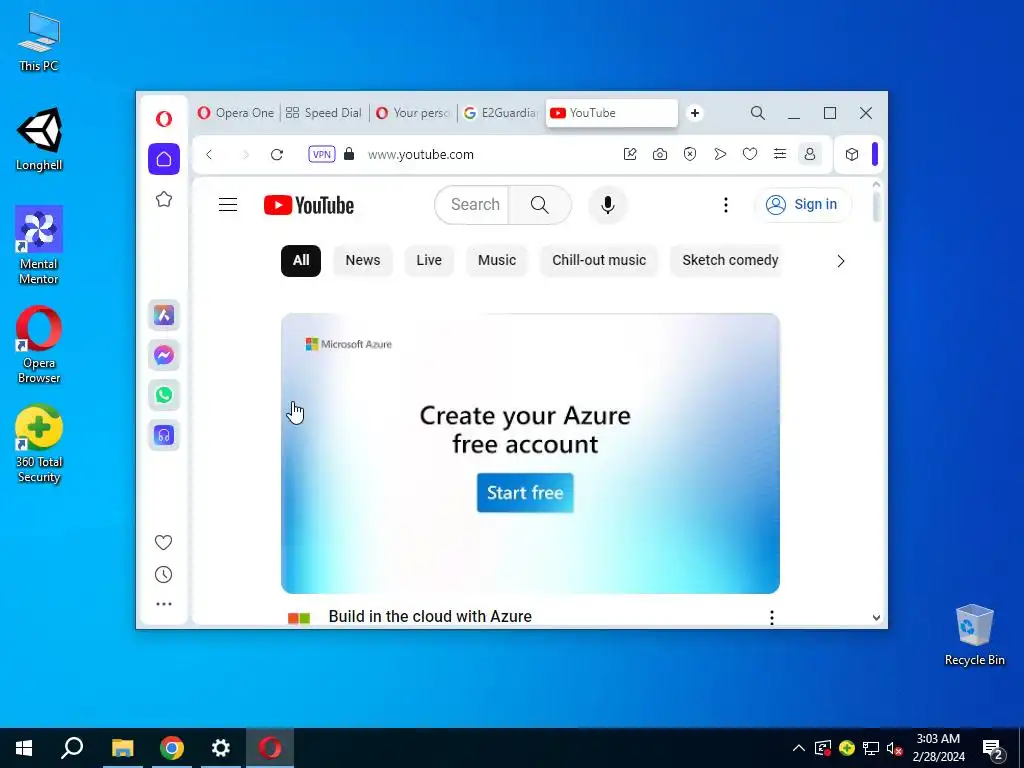Open the Opera main menu logo
The width and height of the screenshot is (1024, 768).
tap(164, 118)
